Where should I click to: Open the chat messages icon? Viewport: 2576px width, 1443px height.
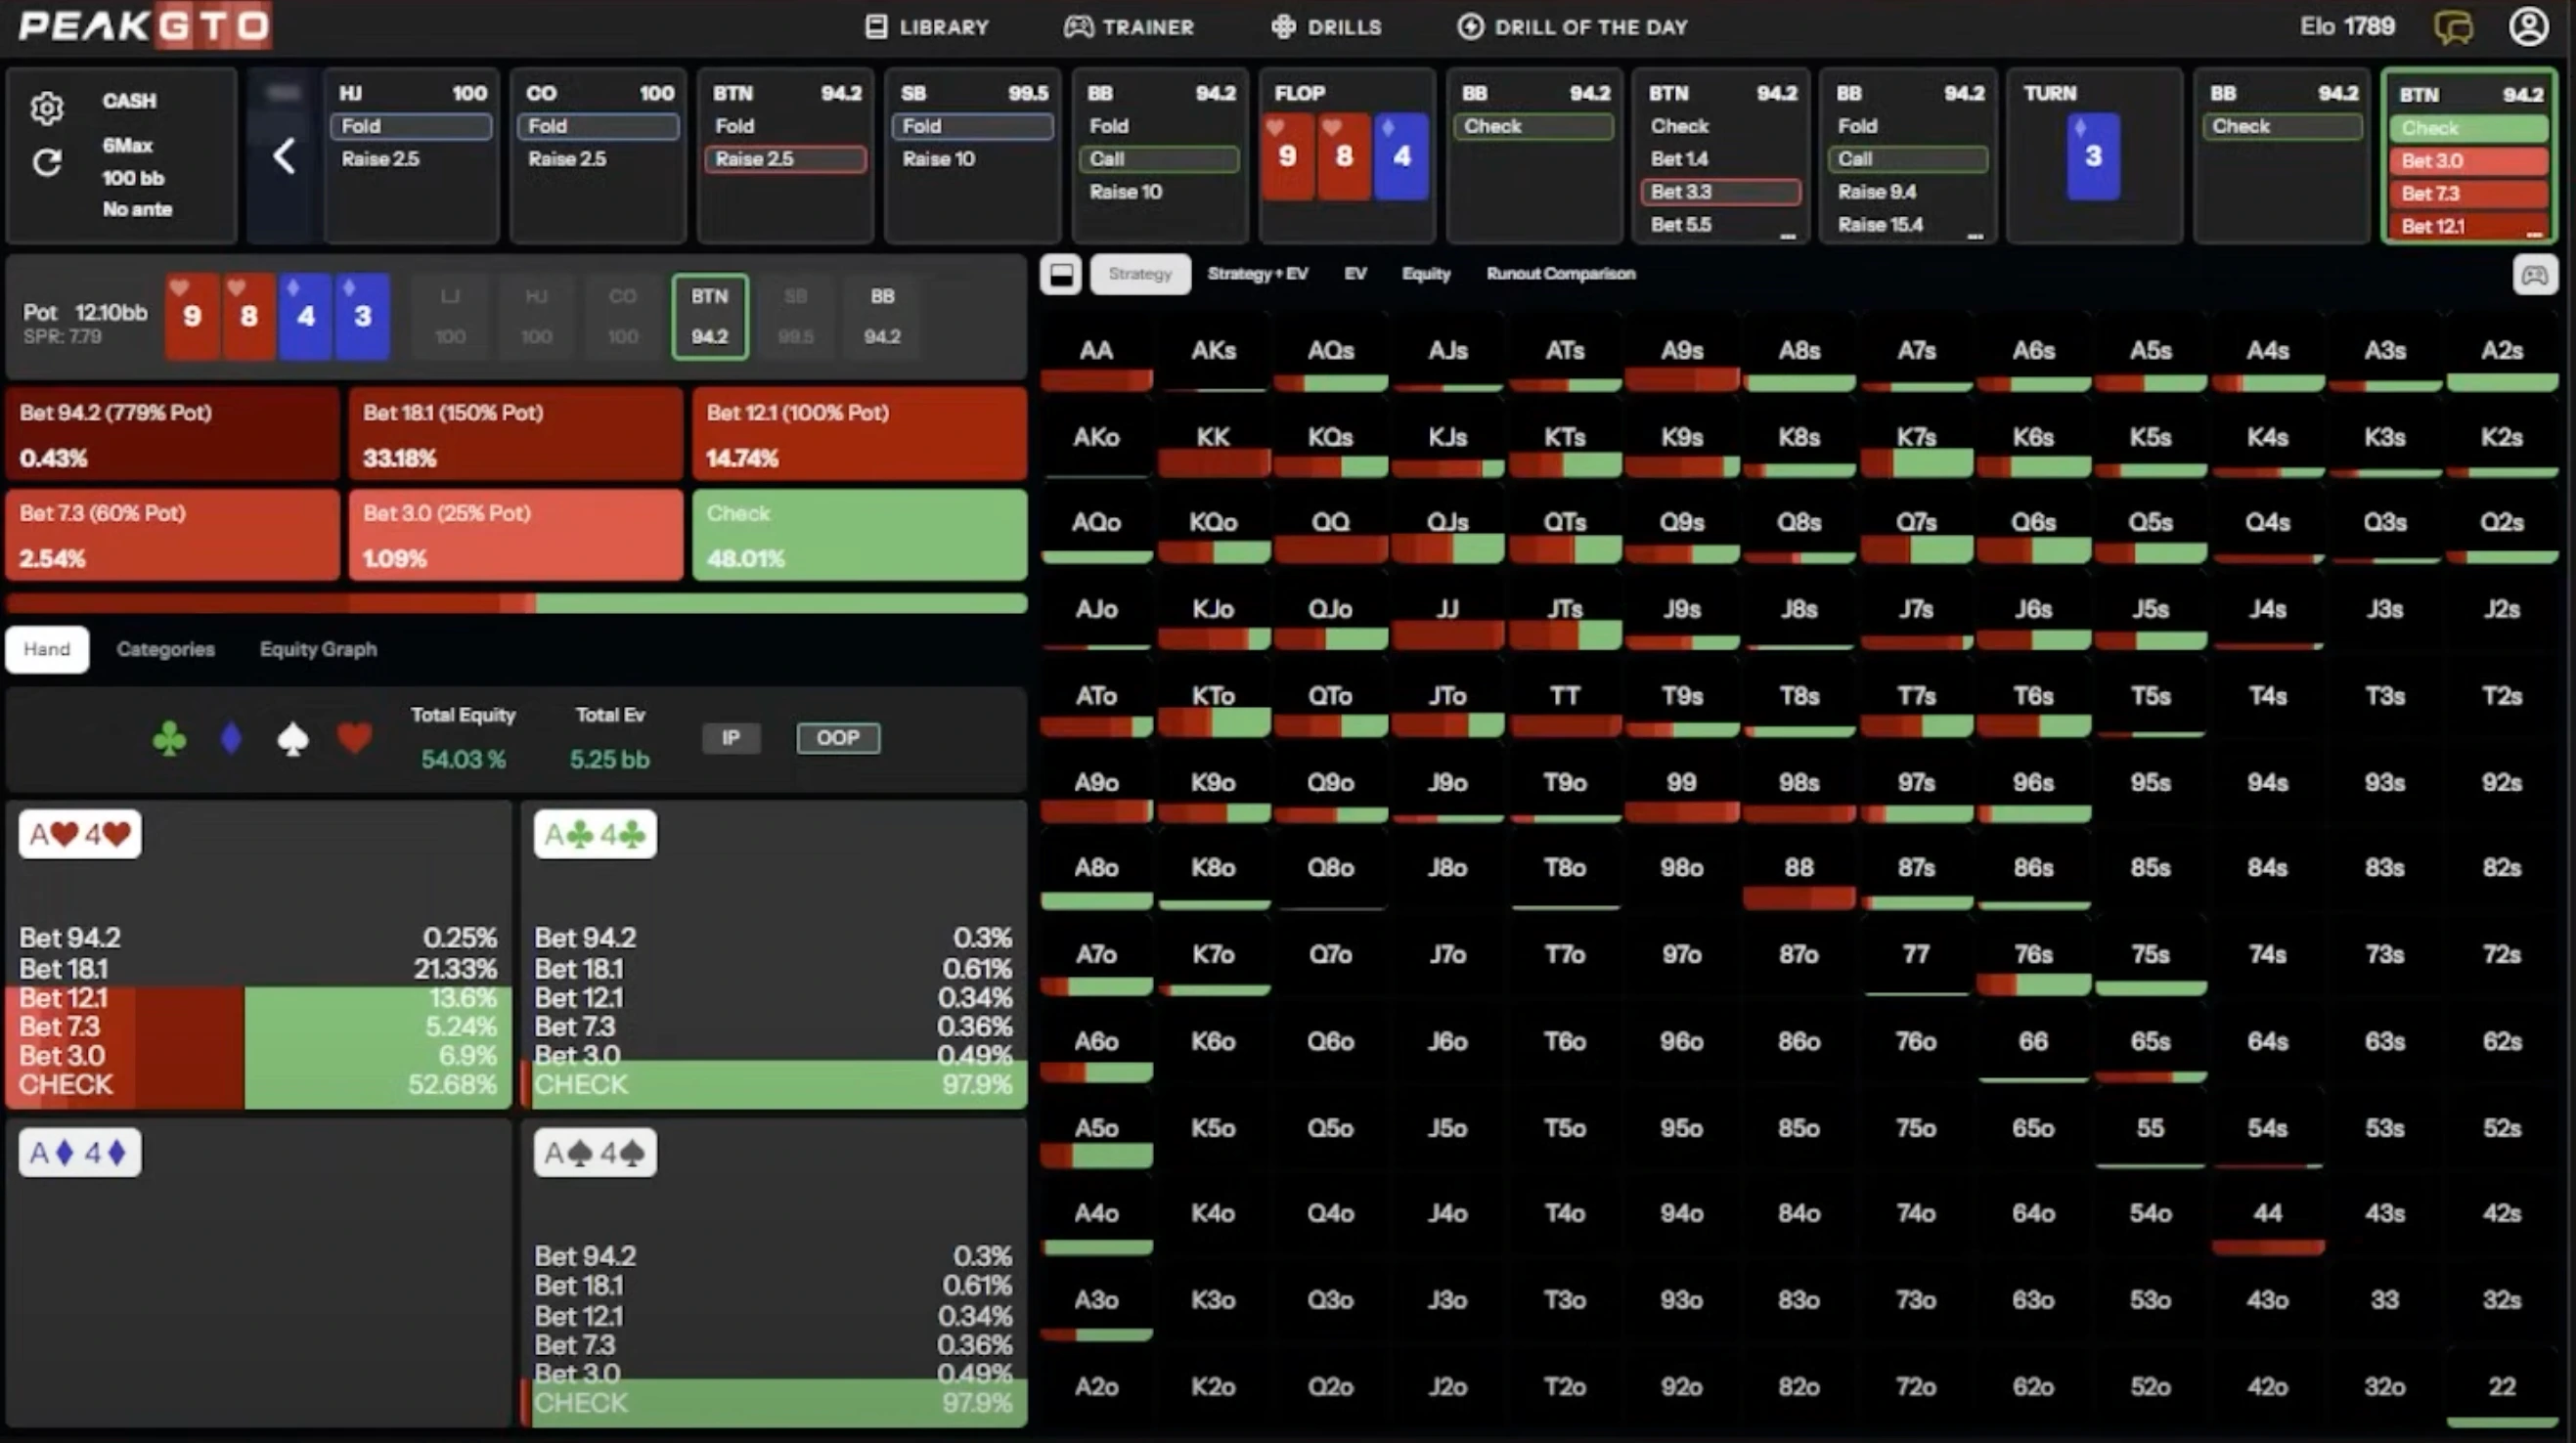click(2452, 27)
